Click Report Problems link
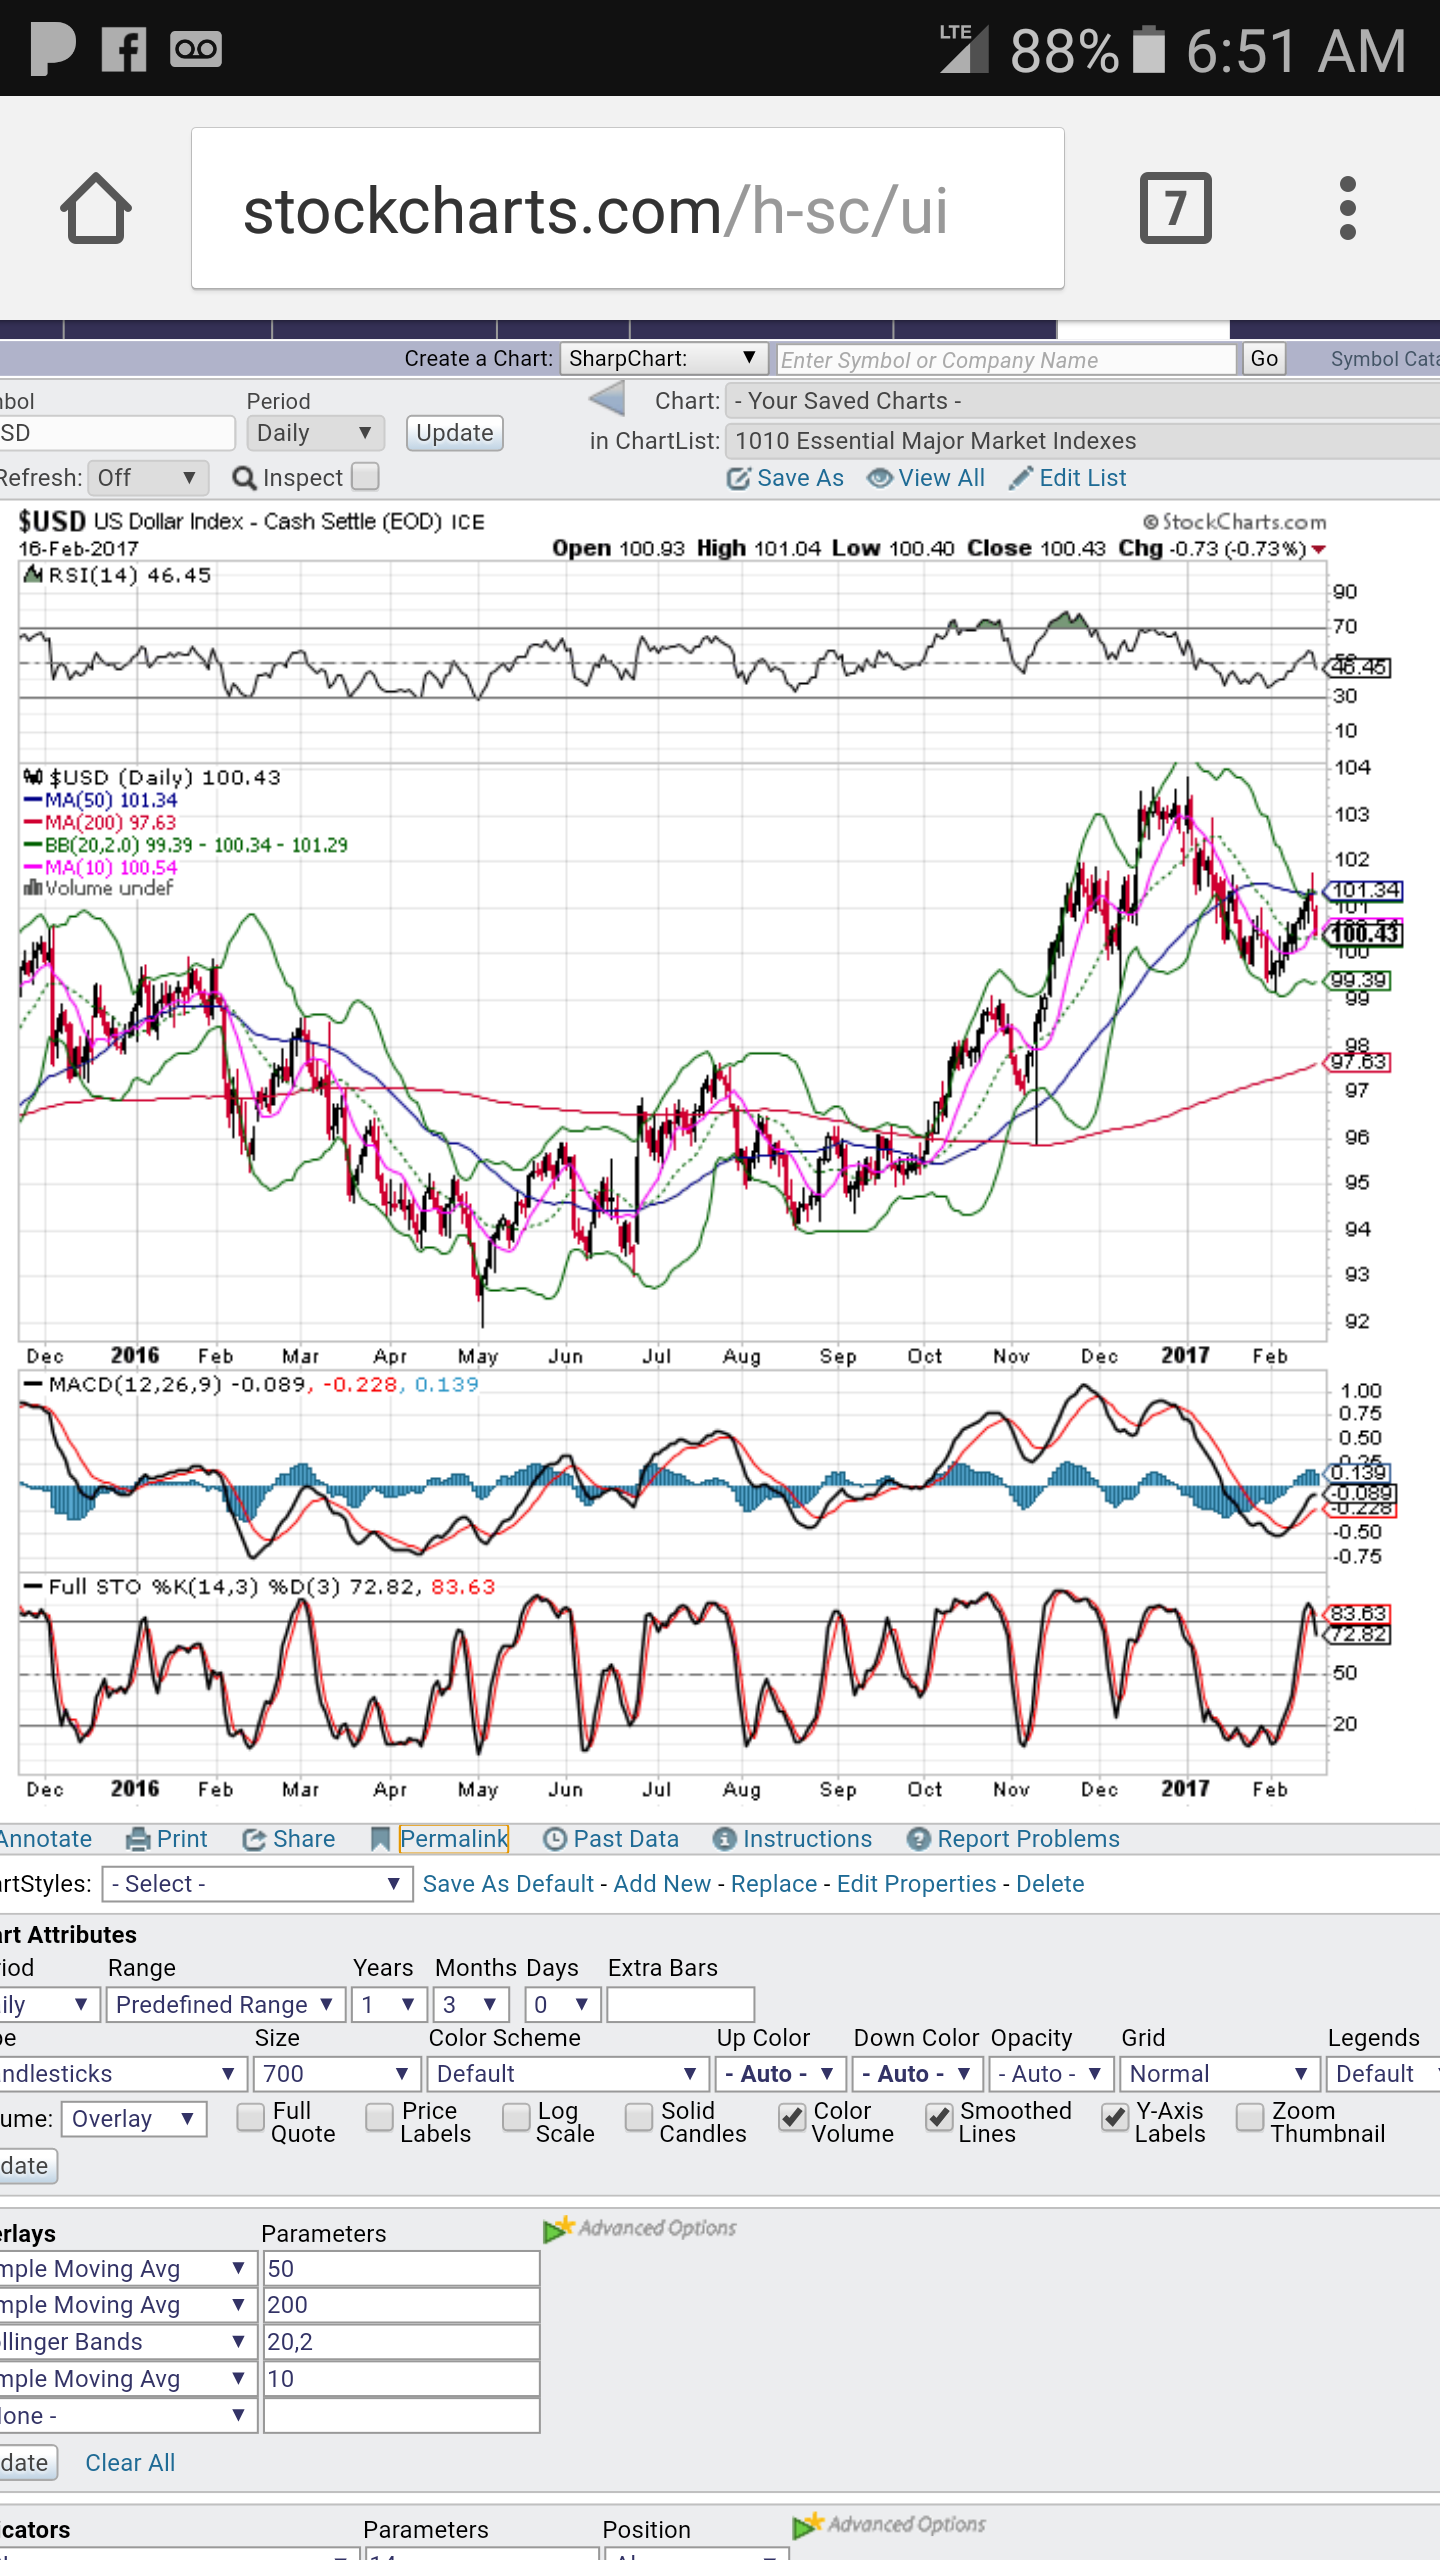The height and width of the screenshot is (2560, 1440). coord(1013,1839)
